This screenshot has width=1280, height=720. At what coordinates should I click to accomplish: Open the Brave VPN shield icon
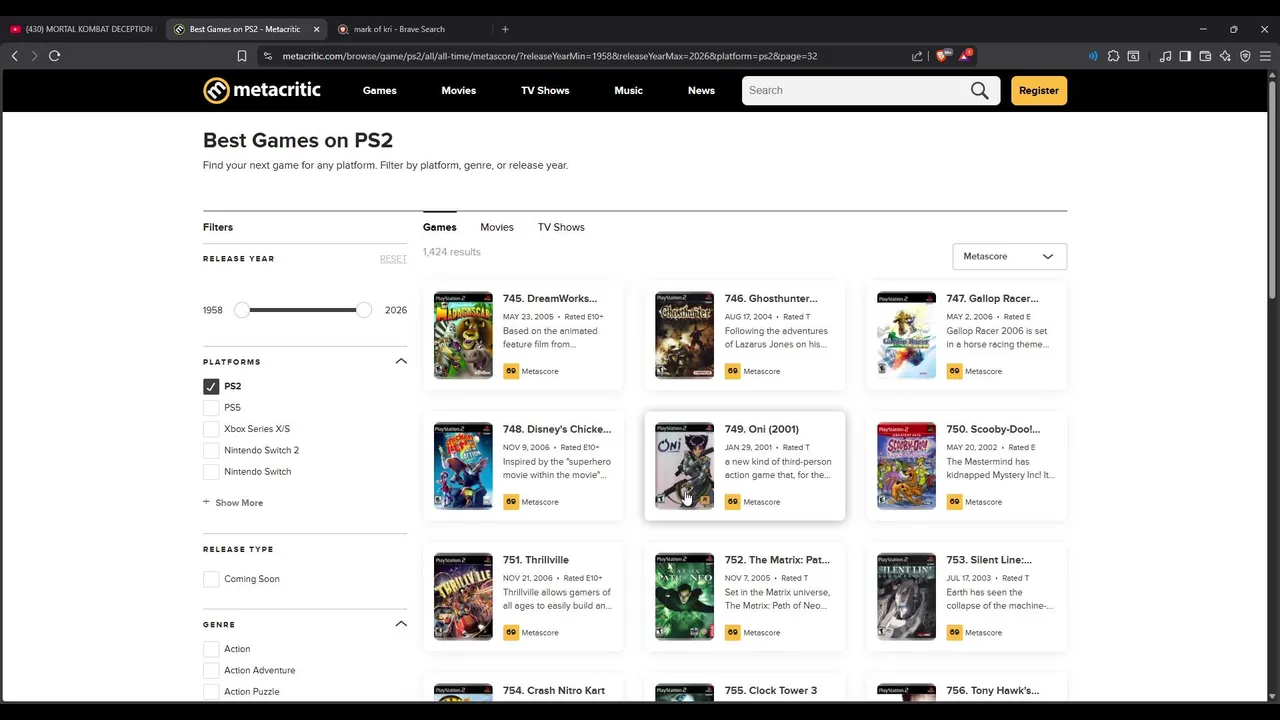pyautogui.click(x=1245, y=56)
